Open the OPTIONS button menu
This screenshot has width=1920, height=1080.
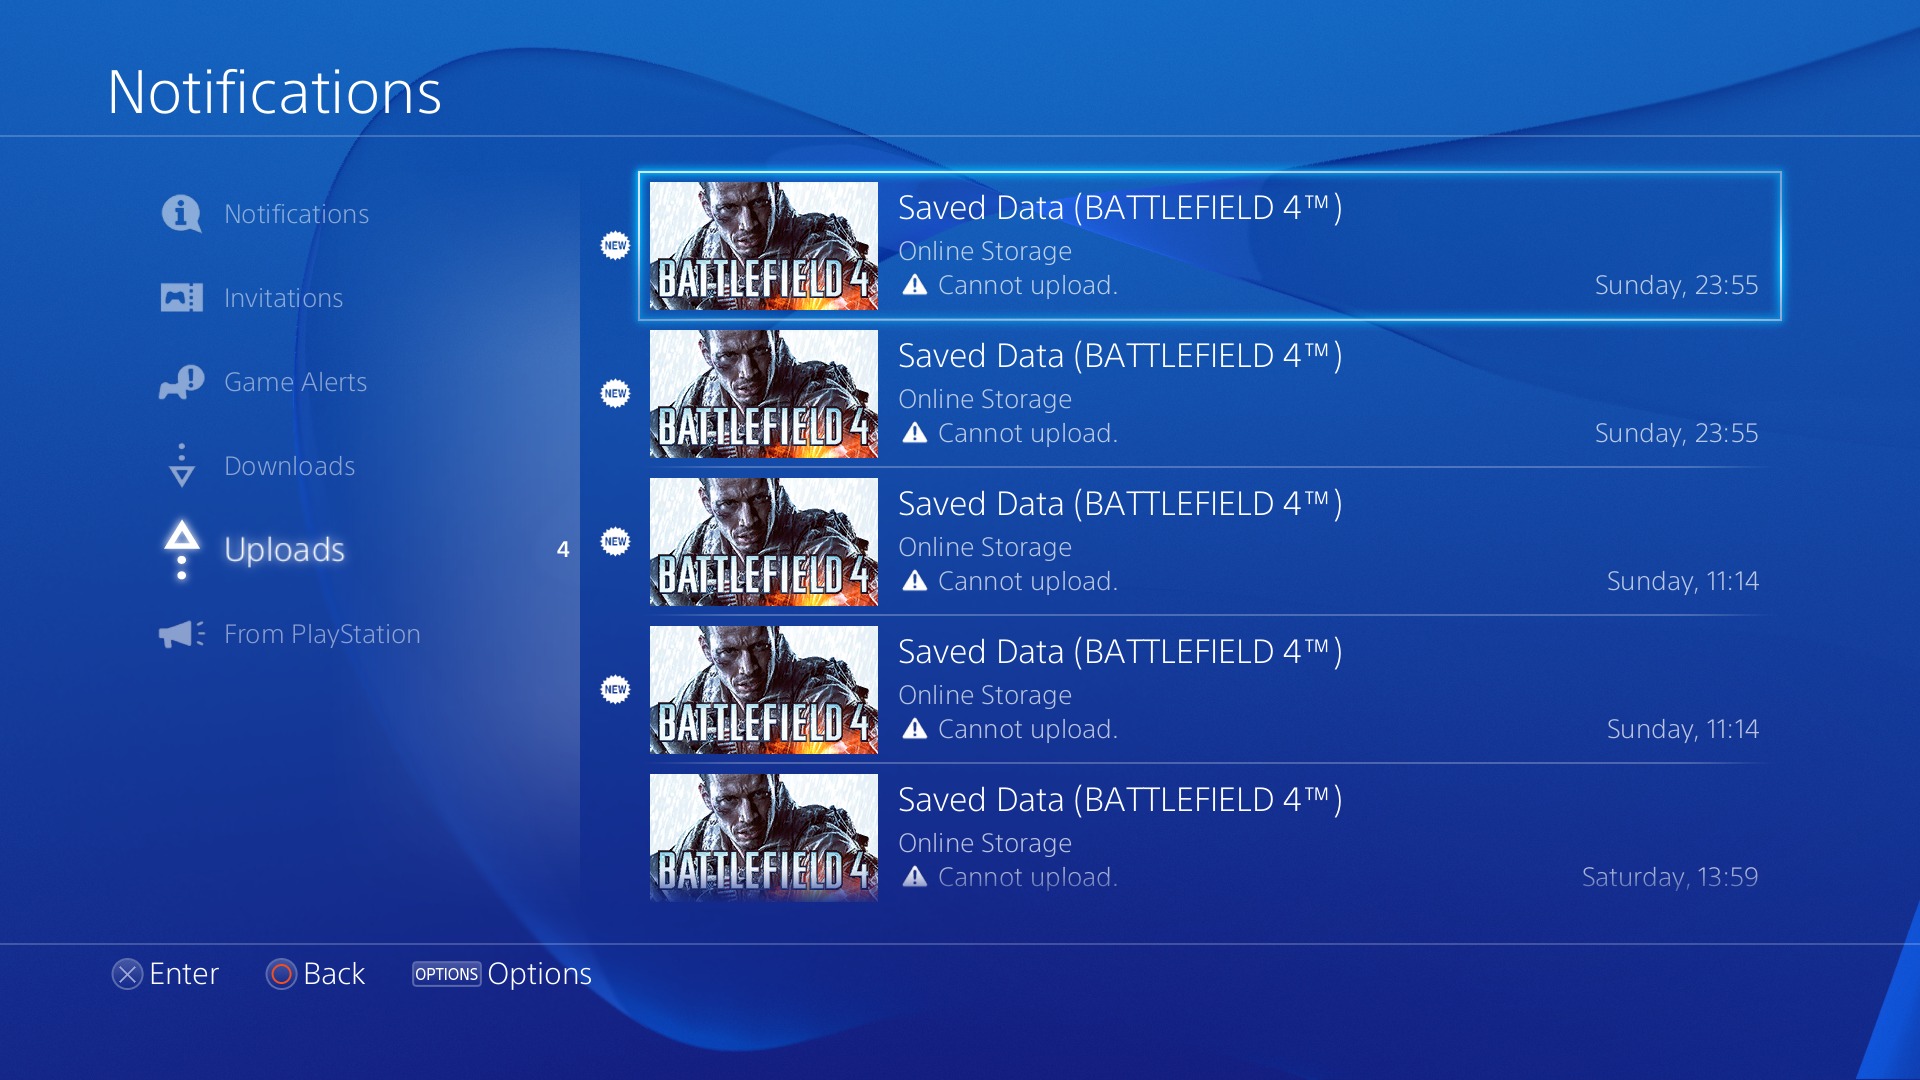coord(447,974)
